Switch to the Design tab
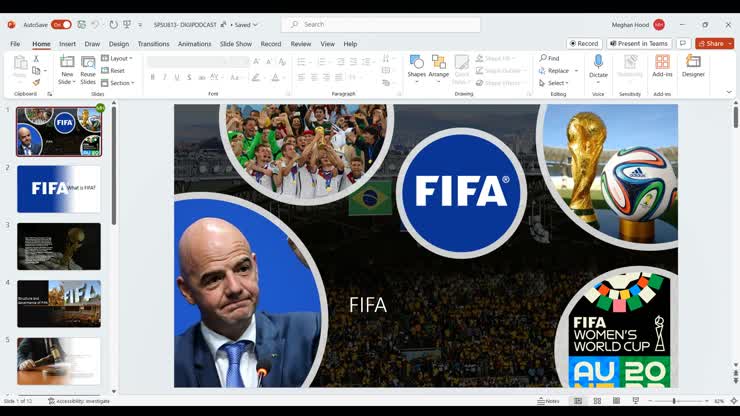740x416 pixels. 119,44
